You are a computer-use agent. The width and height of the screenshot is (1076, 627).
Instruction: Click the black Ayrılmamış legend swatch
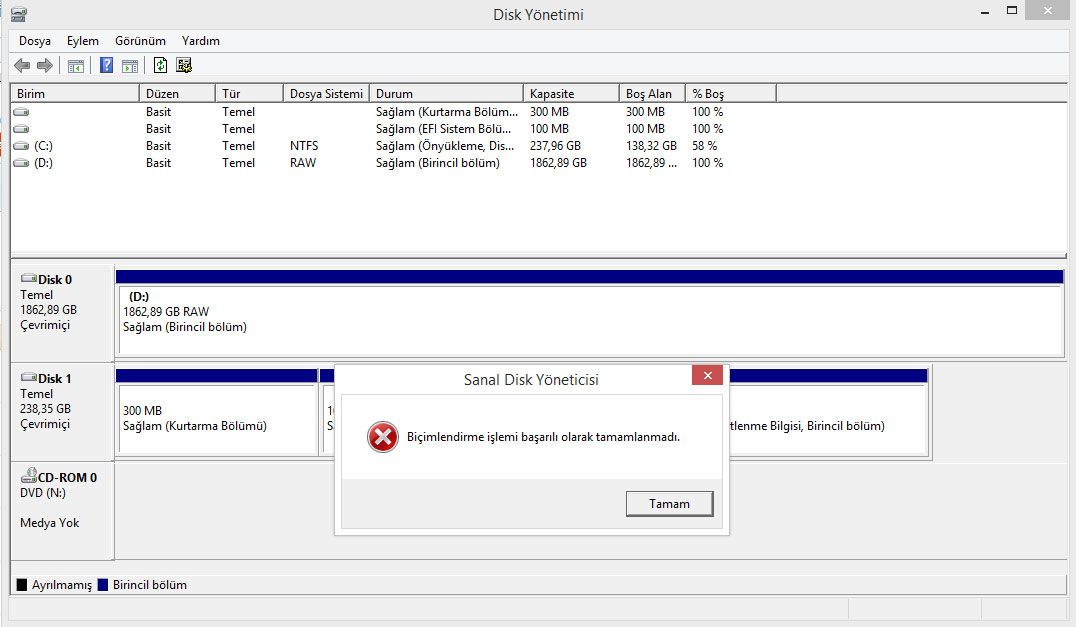click(22, 584)
